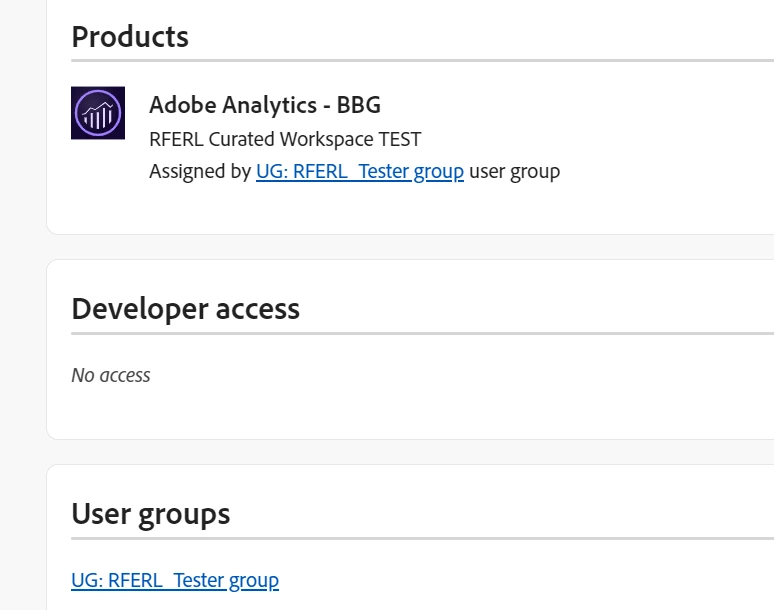The width and height of the screenshot is (774, 610).
Task: Click the Products section heading
Action: (130, 37)
